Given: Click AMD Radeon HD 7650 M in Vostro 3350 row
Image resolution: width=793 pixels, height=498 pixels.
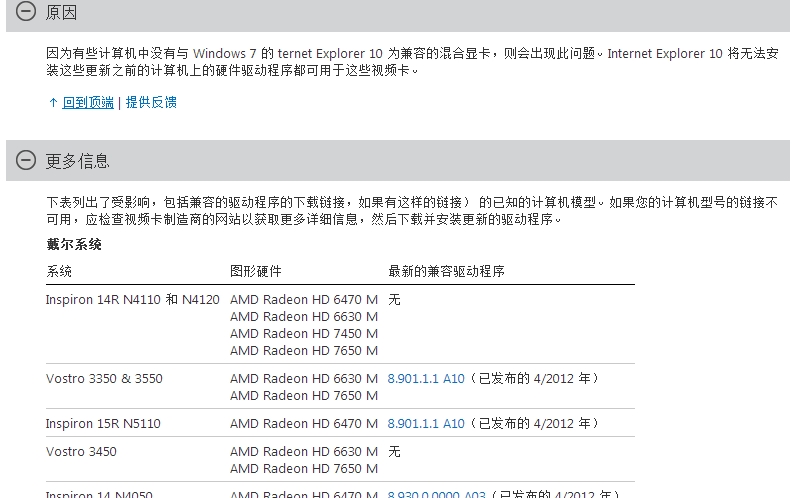Looking at the screenshot, I should pos(304,396).
